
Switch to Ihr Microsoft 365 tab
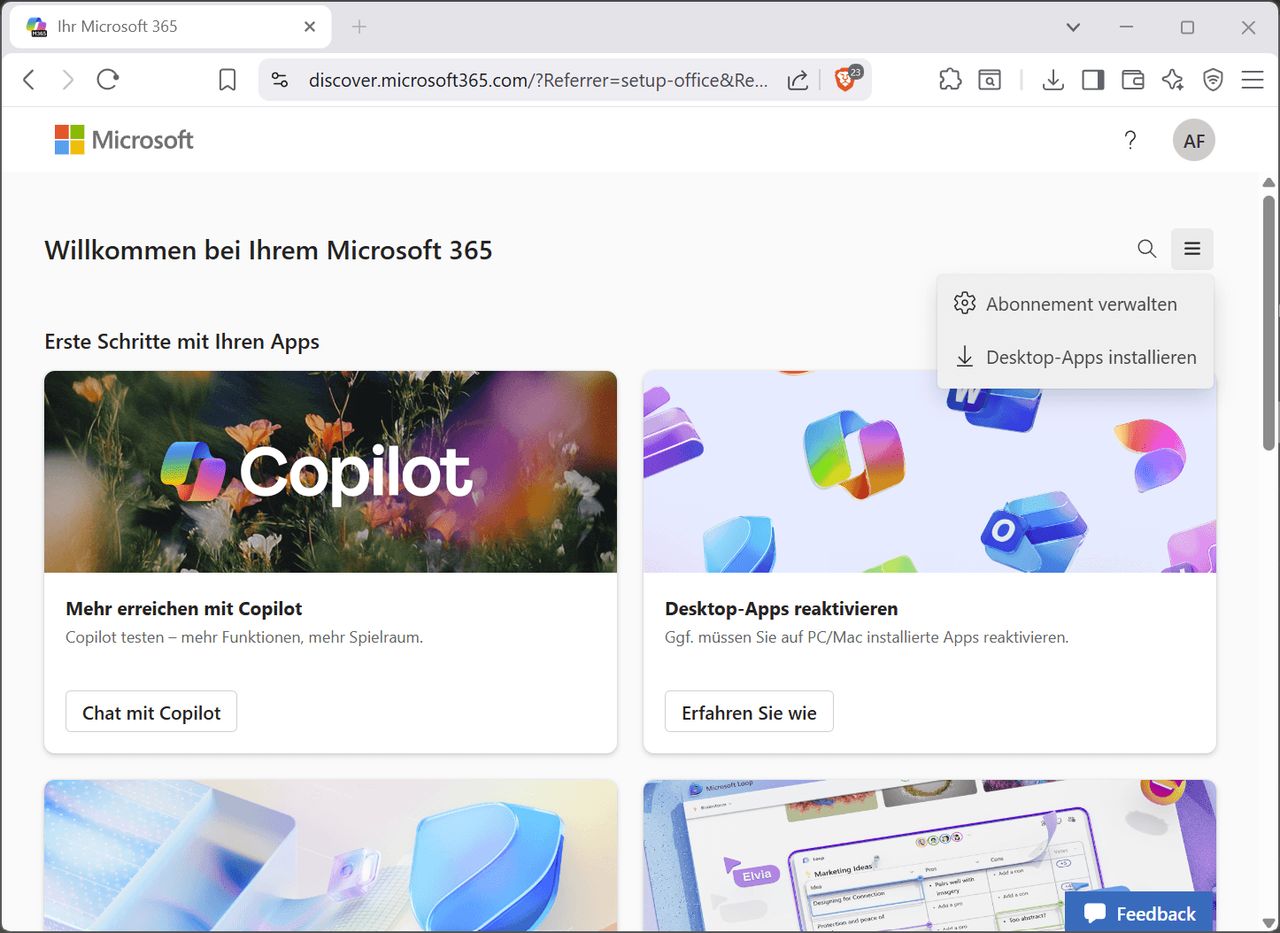click(x=170, y=27)
